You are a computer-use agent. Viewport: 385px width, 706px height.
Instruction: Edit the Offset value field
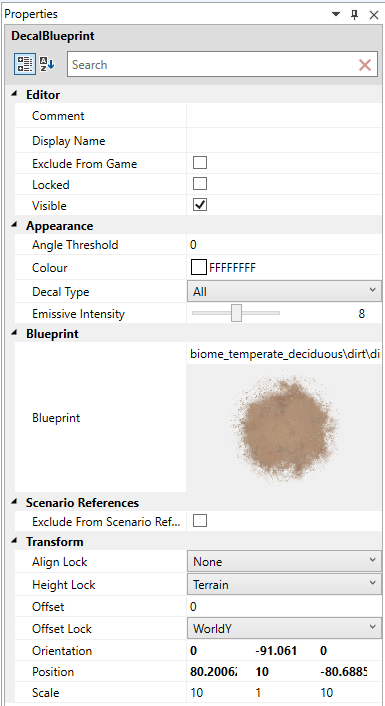284,606
